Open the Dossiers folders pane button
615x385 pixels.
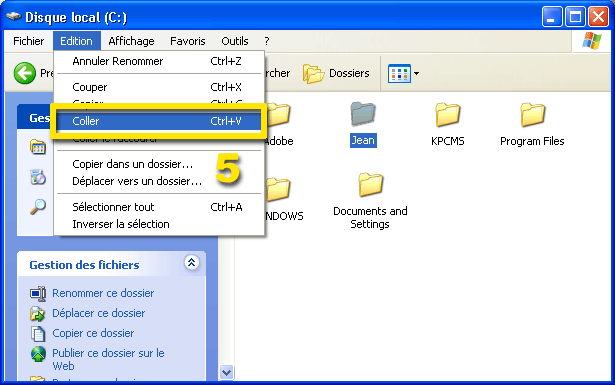click(336, 73)
